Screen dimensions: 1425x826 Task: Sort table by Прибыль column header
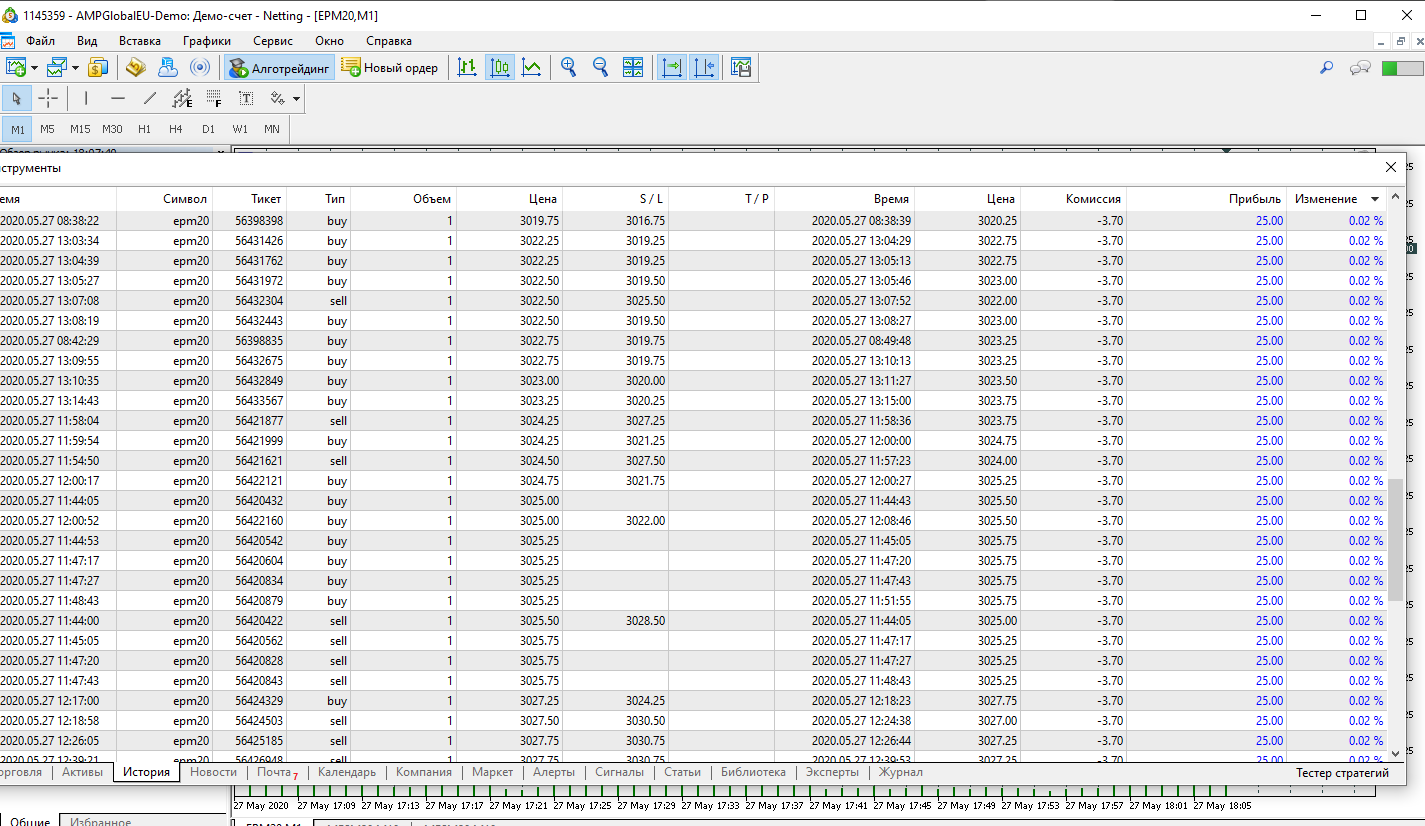[1254, 199]
